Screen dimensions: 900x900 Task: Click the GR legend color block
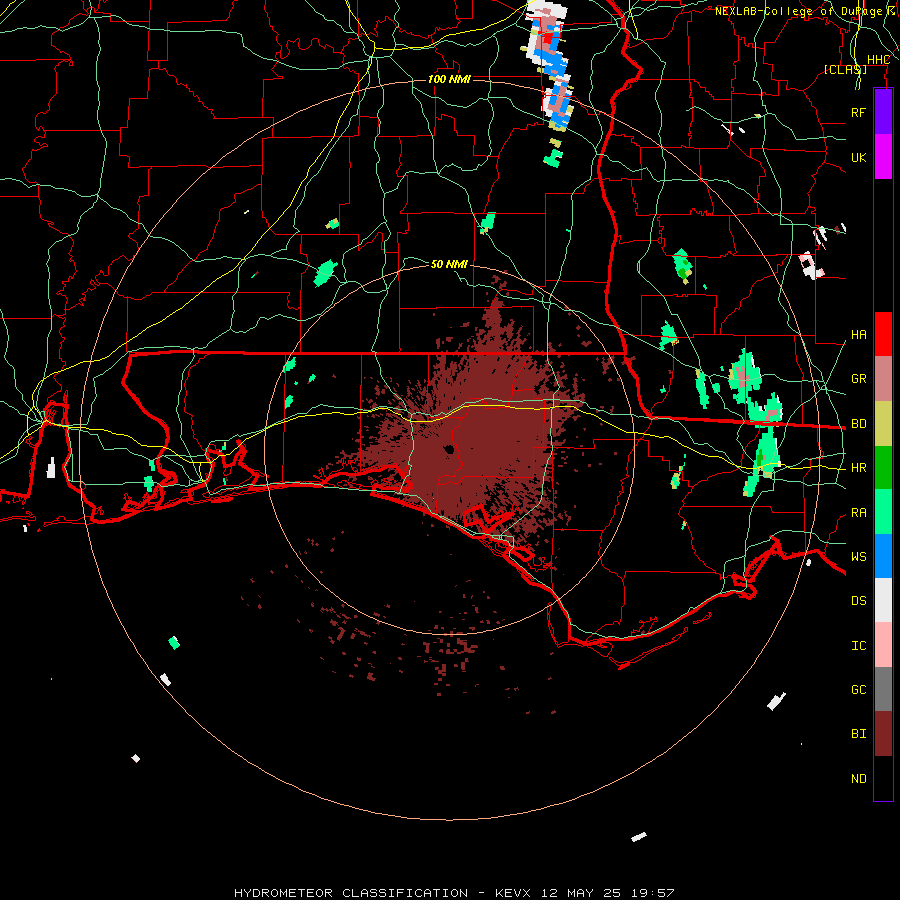tap(883, 378)
